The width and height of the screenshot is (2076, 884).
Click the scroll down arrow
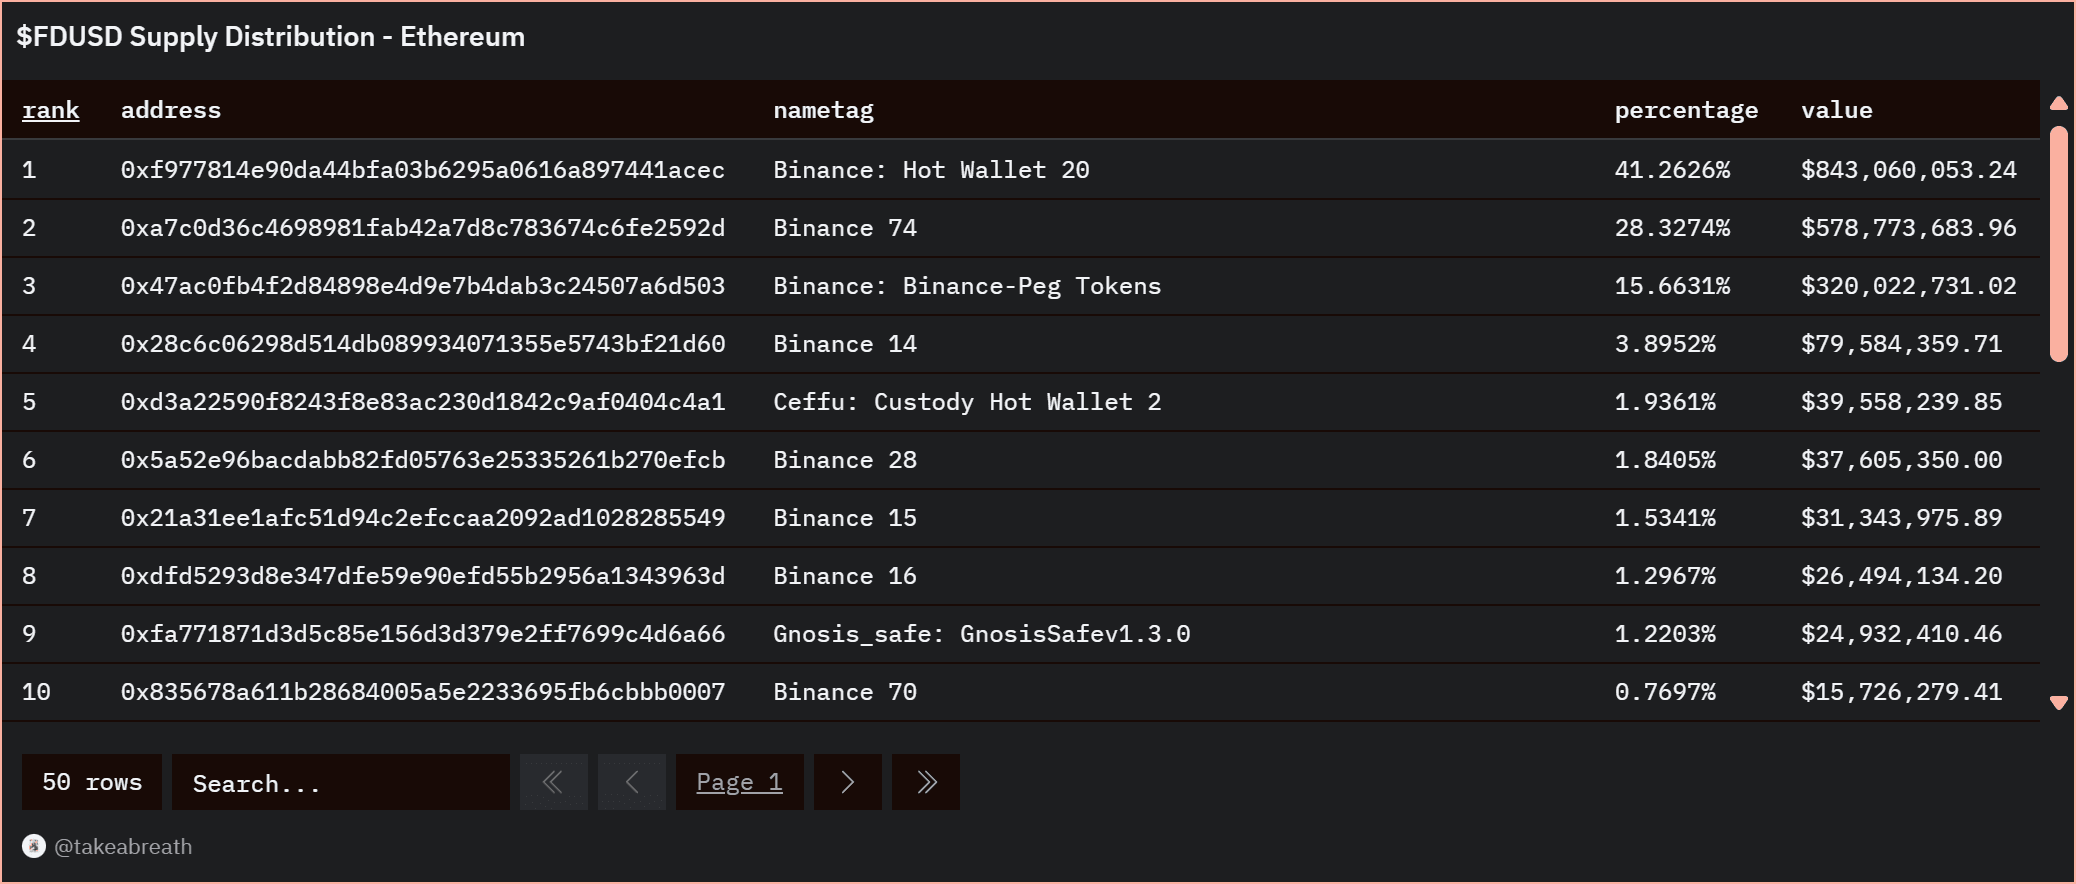click(2058, 703)
